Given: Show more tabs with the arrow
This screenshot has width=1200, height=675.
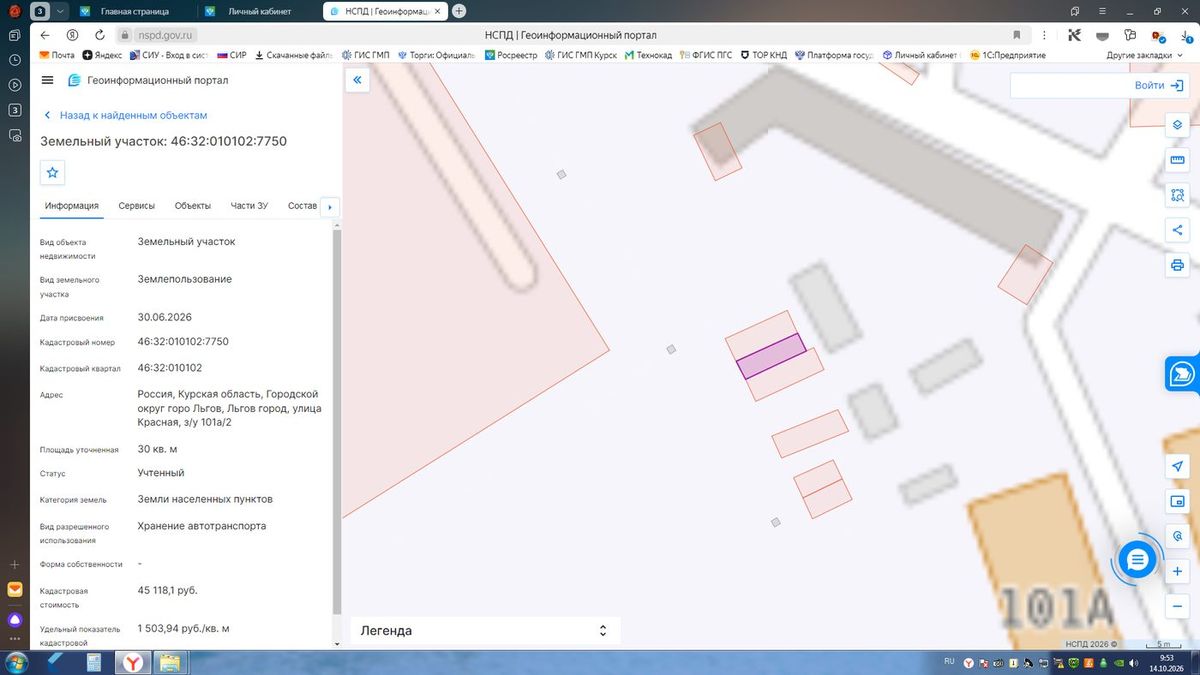Looking at the screenshot, I should tap(330, 207).
